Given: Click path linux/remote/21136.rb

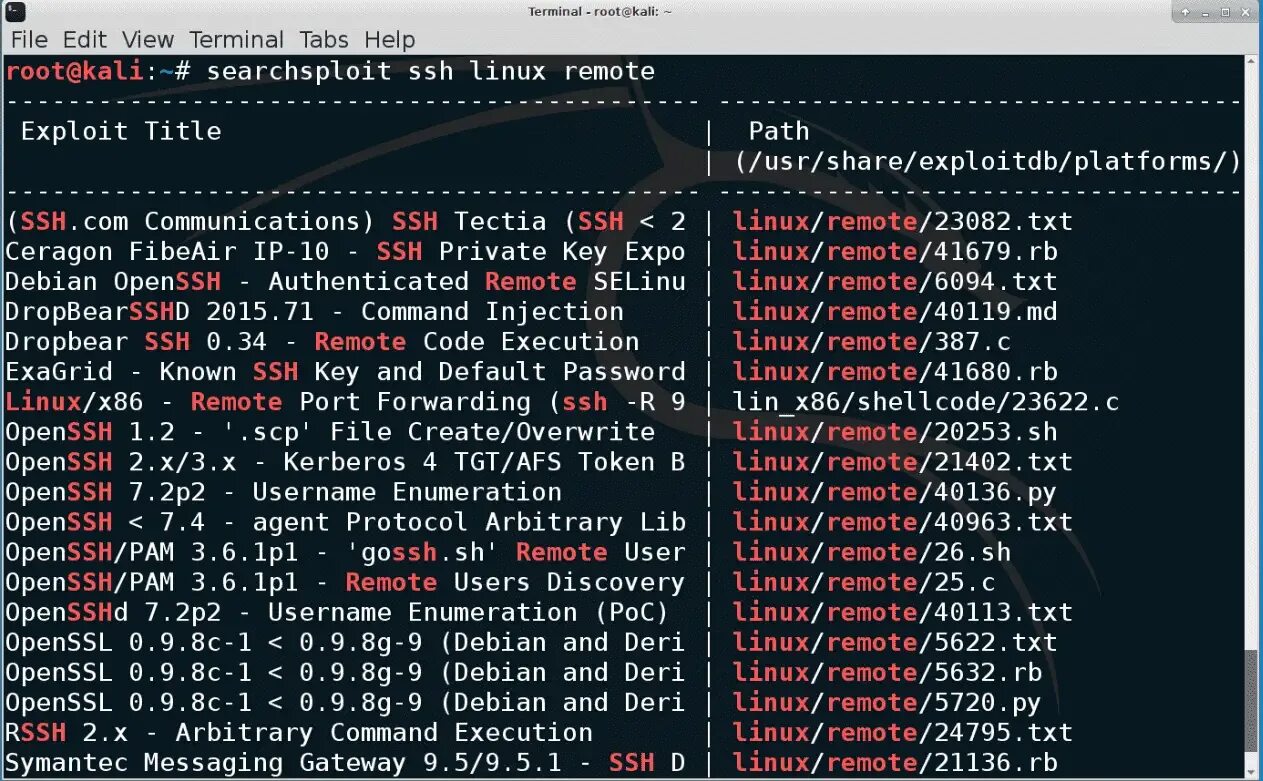Looking at the screenshot, I should 895,762.
